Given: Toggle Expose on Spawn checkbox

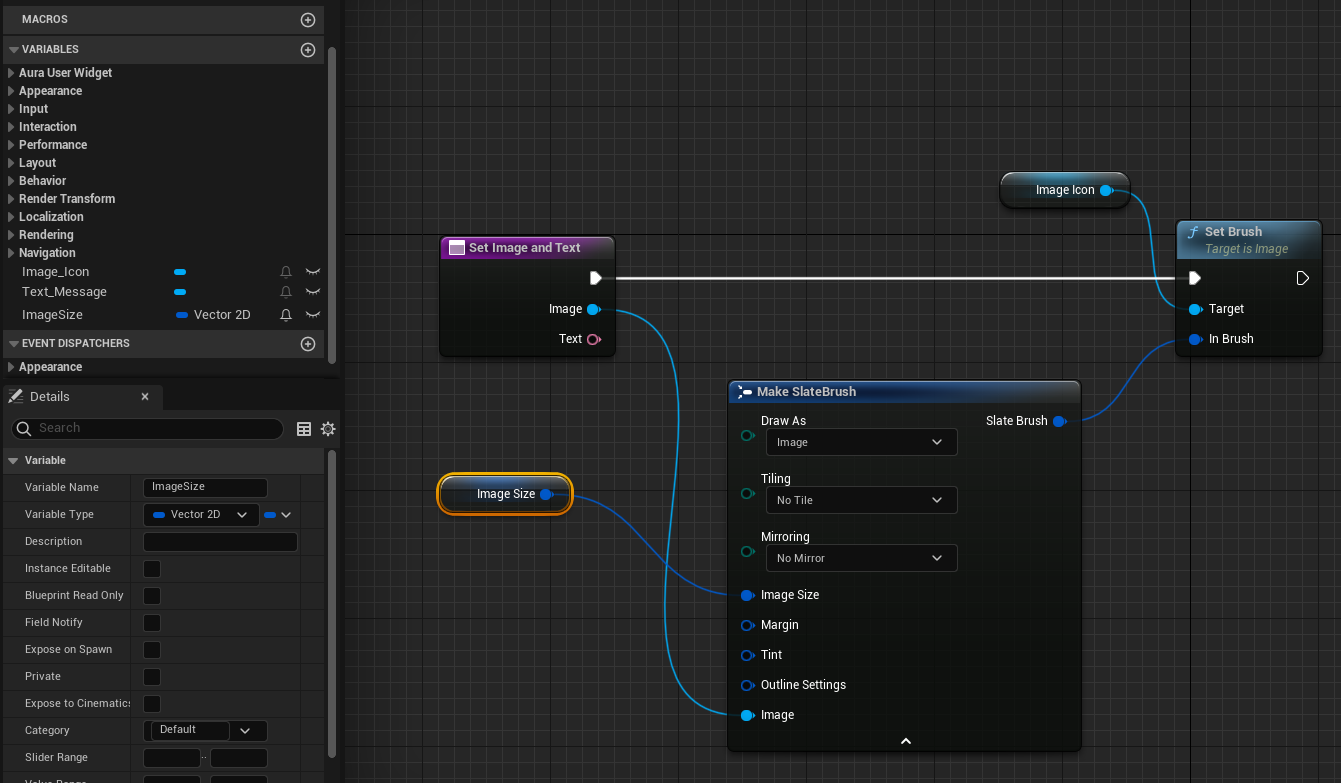Looking at the screenshot, I should click(152, 650).
